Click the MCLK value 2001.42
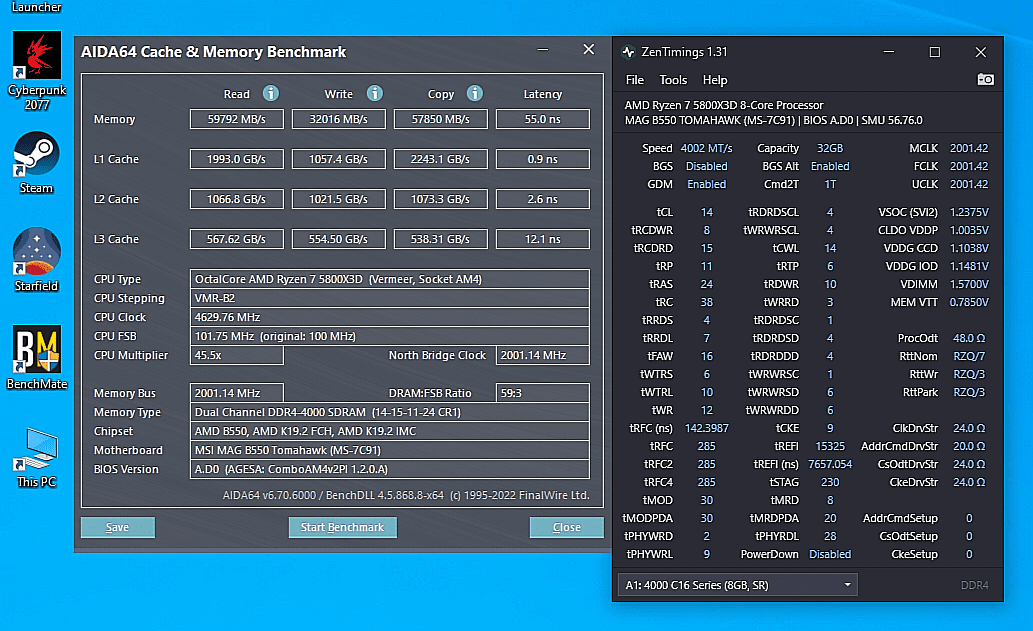Screen dimensions: 1033x631 (x=968, y=148)
